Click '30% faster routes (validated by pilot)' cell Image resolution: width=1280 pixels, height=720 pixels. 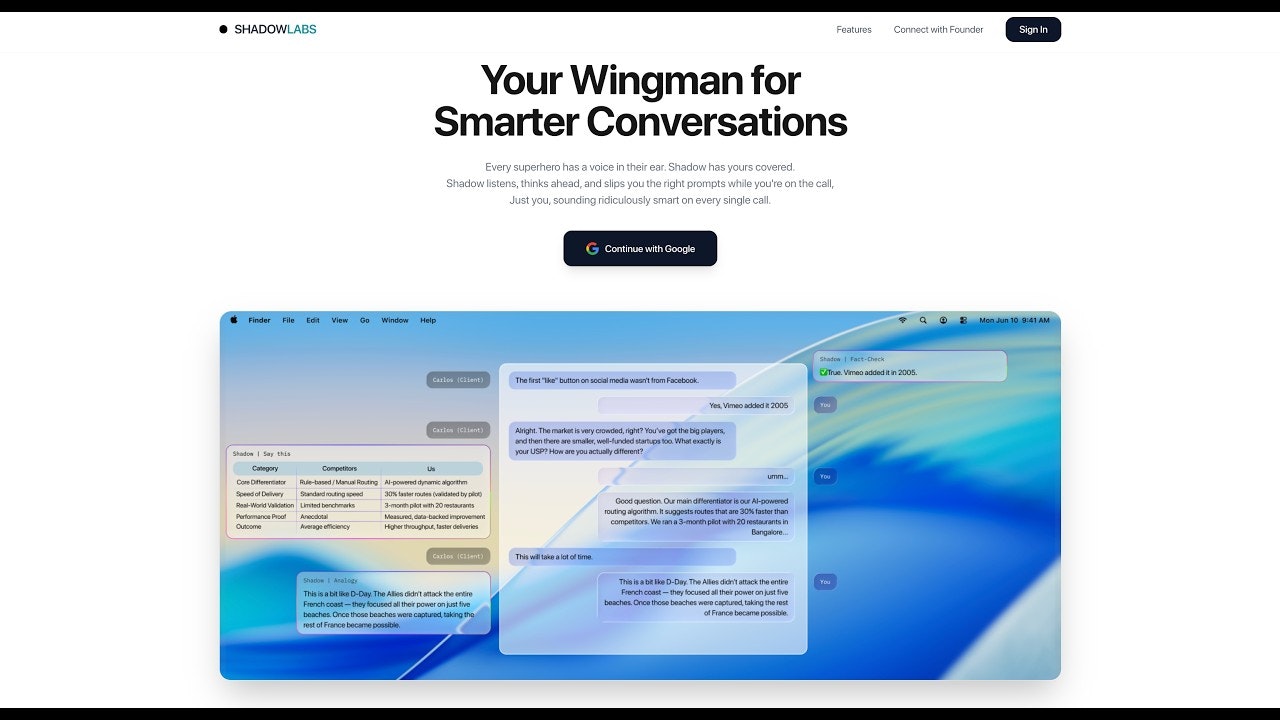[x=433, y=494]
